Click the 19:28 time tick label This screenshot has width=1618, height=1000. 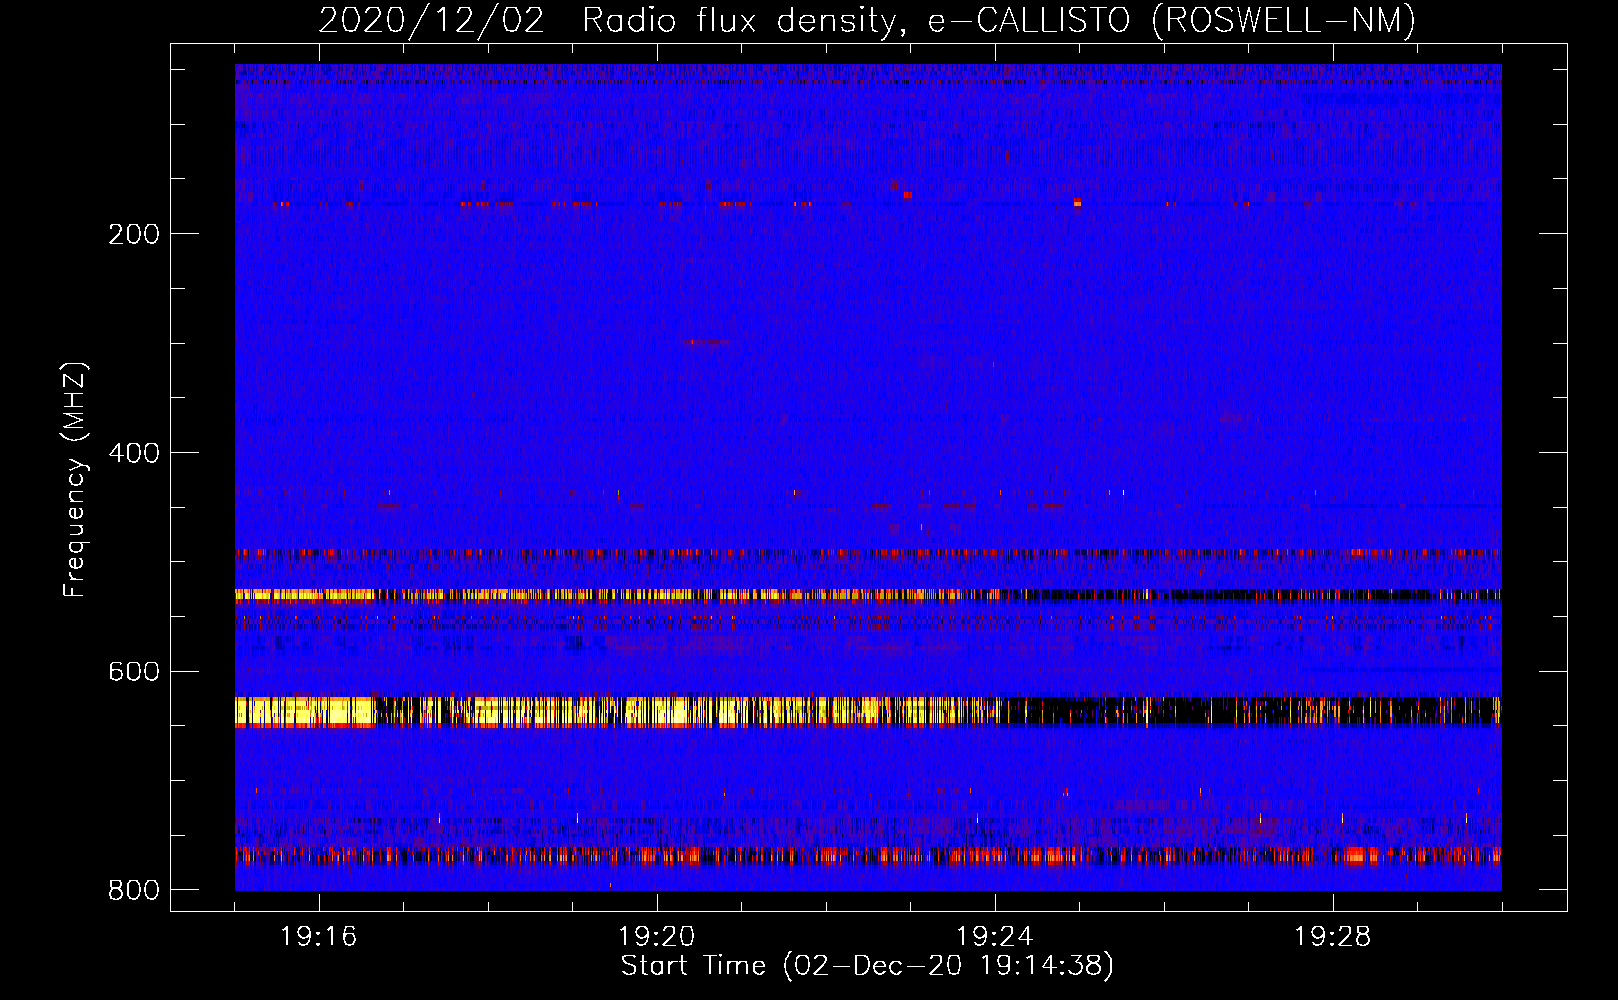click(x=1333, y=937)
